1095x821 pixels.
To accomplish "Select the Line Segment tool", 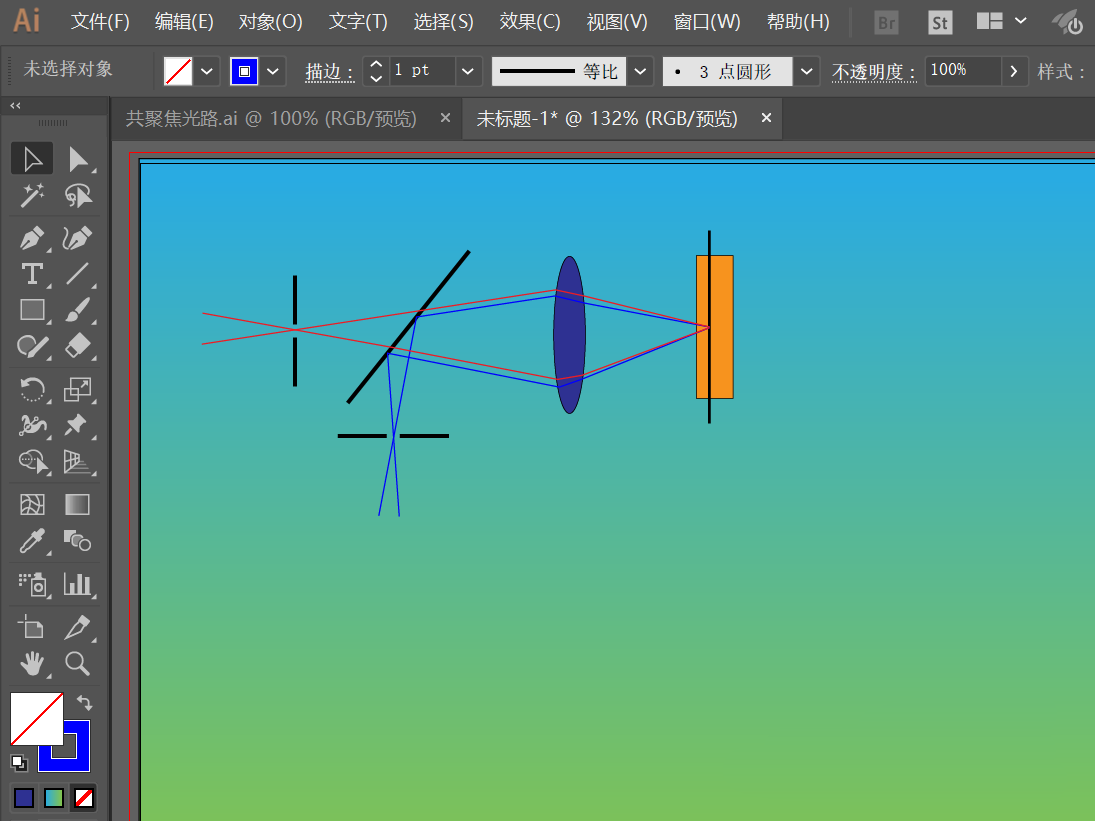I will coord(78,274).
